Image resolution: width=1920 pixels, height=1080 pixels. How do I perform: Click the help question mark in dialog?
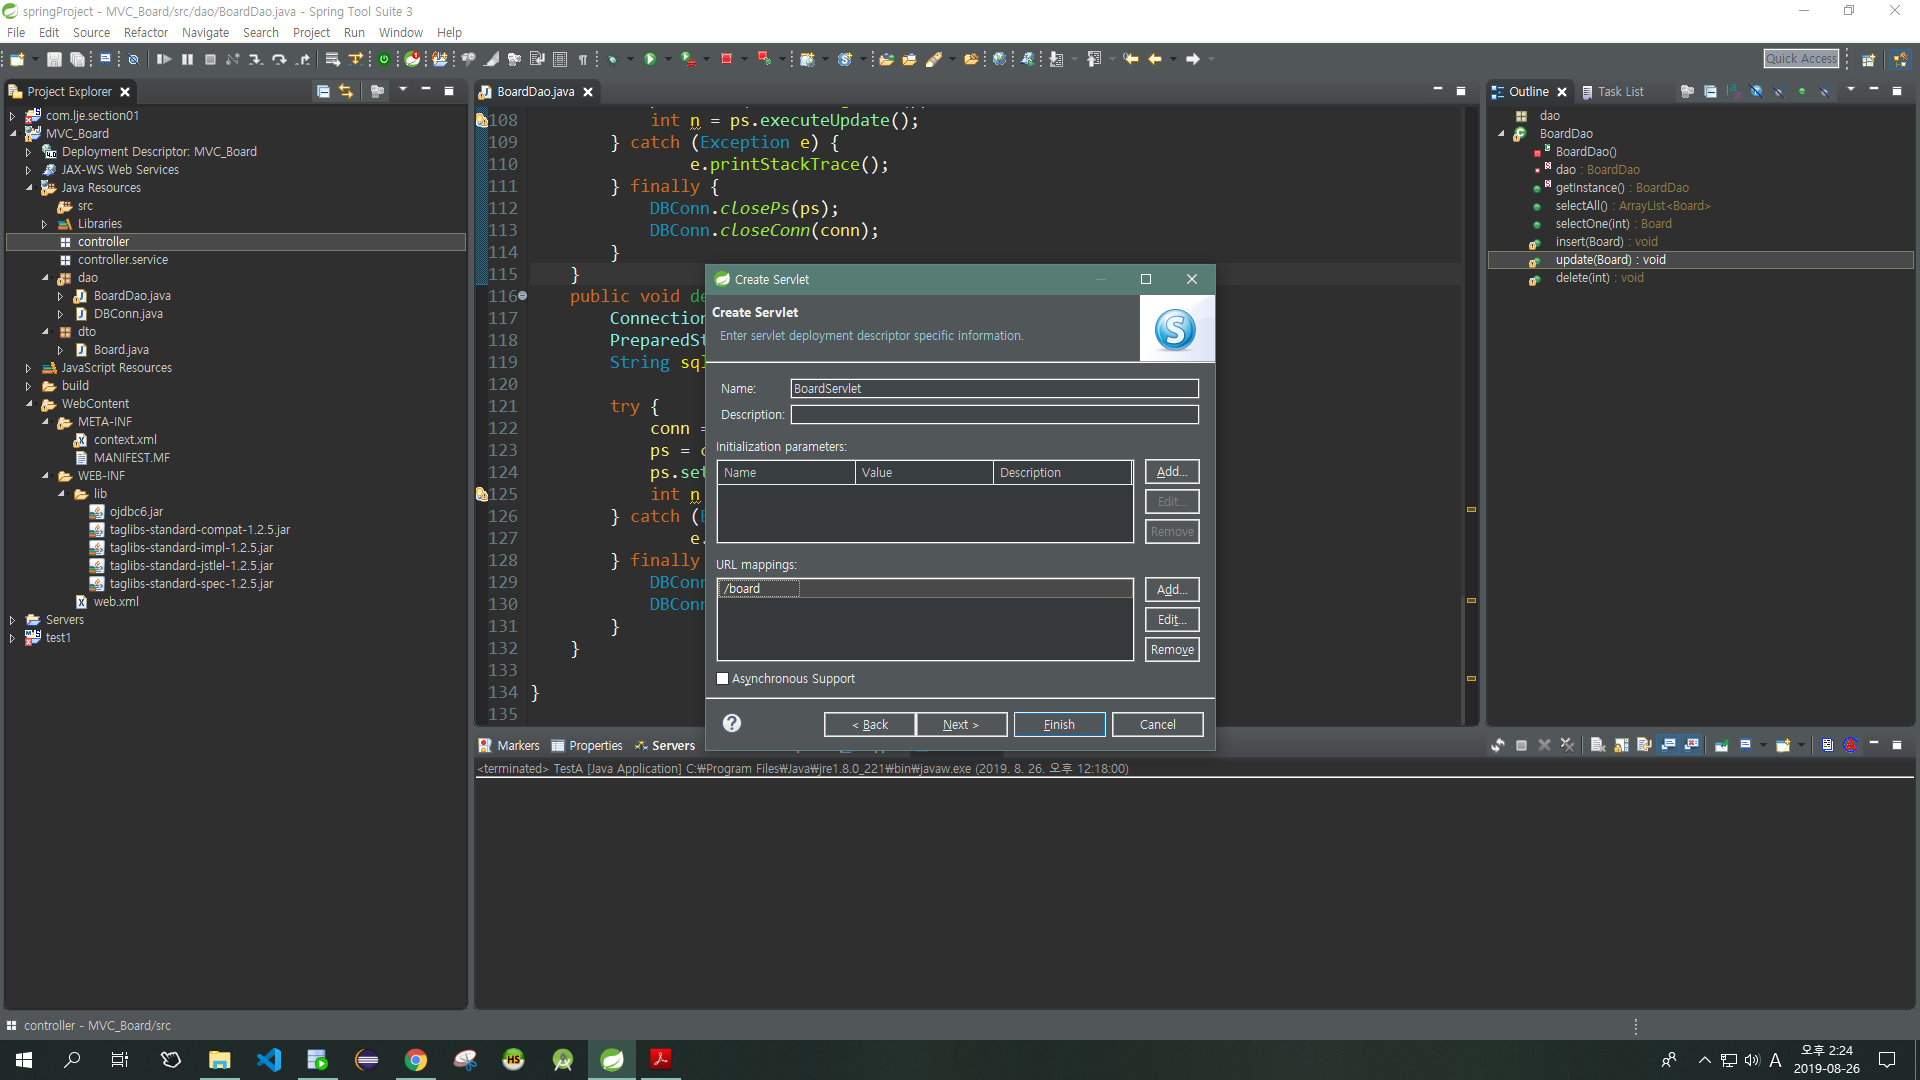coord(732,723)
